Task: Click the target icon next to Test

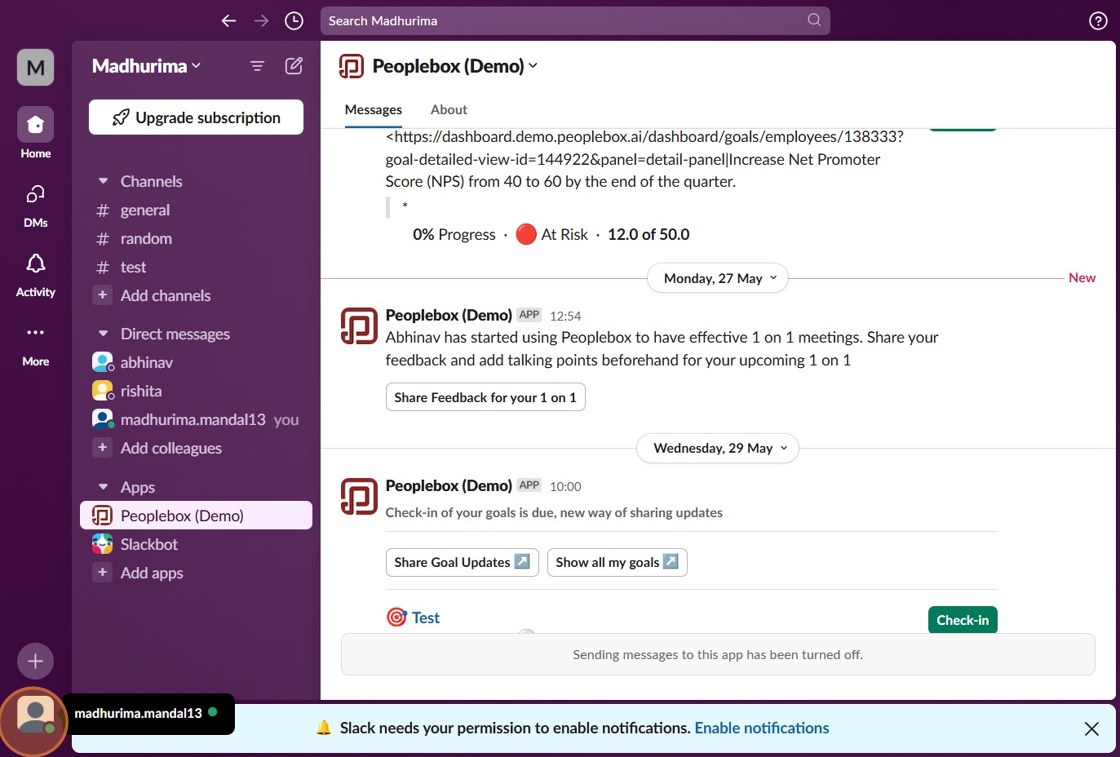Action: [x=396, y=617]
